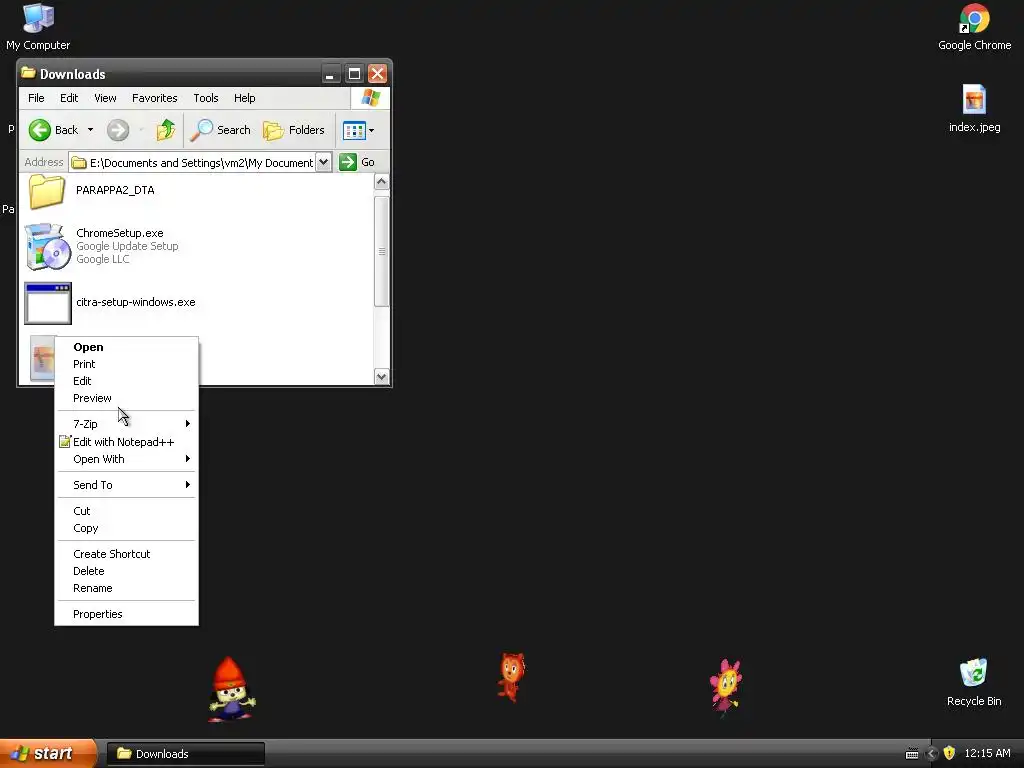Choose Rename in the context menu
This screenshot has width=1024, height=768.
pyautogui.click(x=127, y=588)
